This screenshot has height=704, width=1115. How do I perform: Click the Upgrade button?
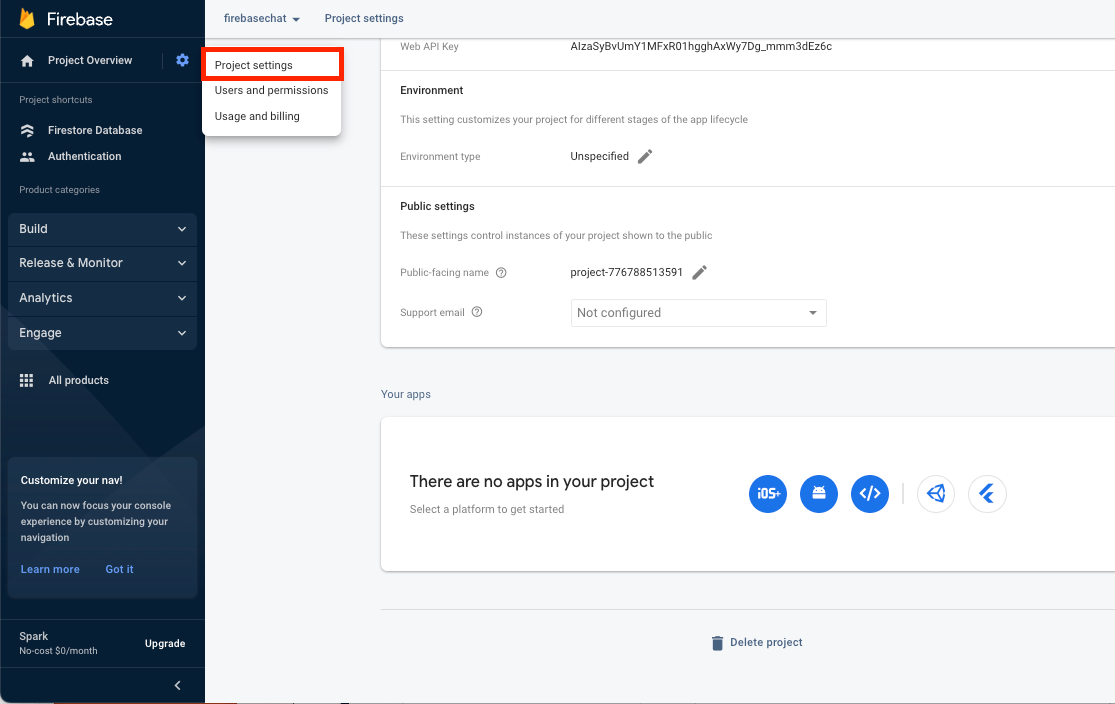point(165,644)
